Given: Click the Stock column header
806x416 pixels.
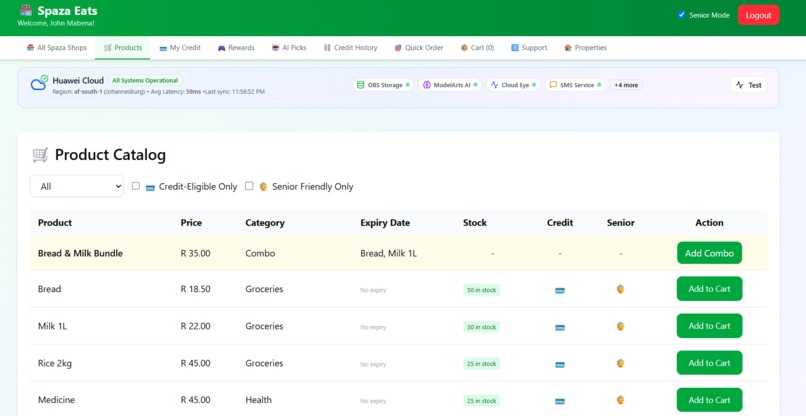Looking at the screenshot, I should (x=474, y=223).
